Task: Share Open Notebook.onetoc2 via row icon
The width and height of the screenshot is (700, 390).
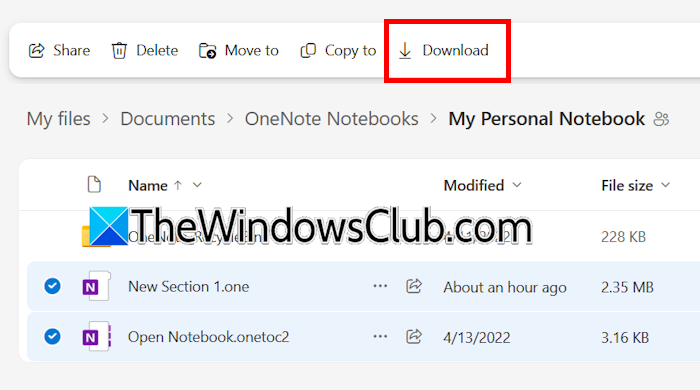Action: click(414, 336)
